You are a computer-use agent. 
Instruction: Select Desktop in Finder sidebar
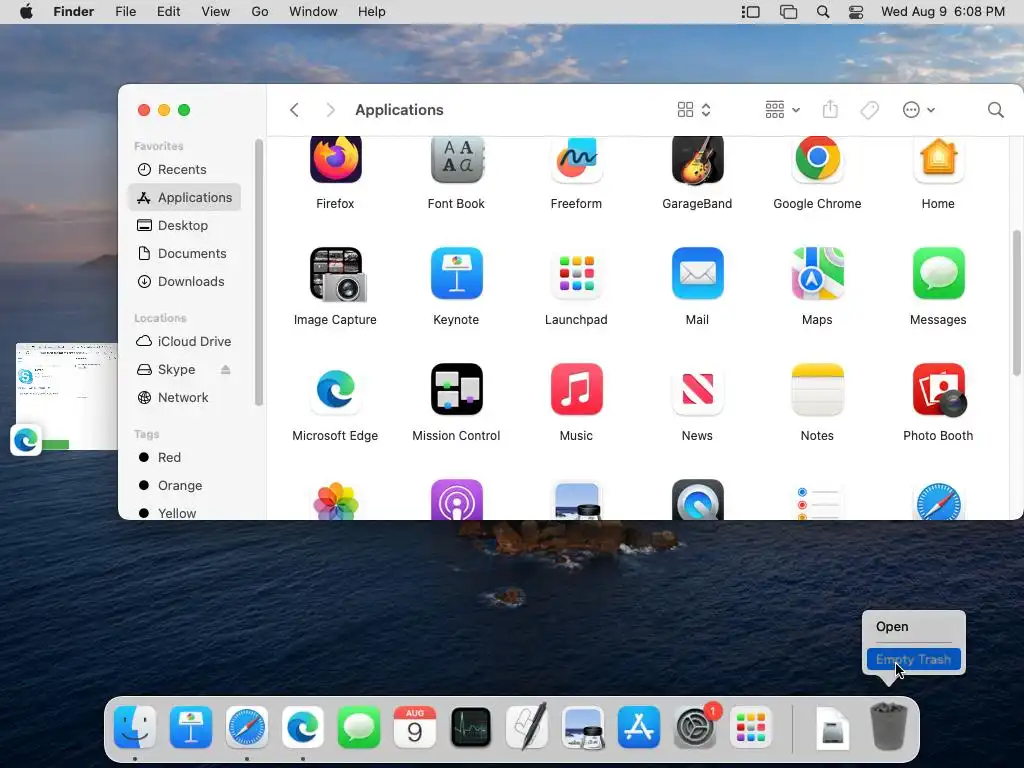coord(185,225)
